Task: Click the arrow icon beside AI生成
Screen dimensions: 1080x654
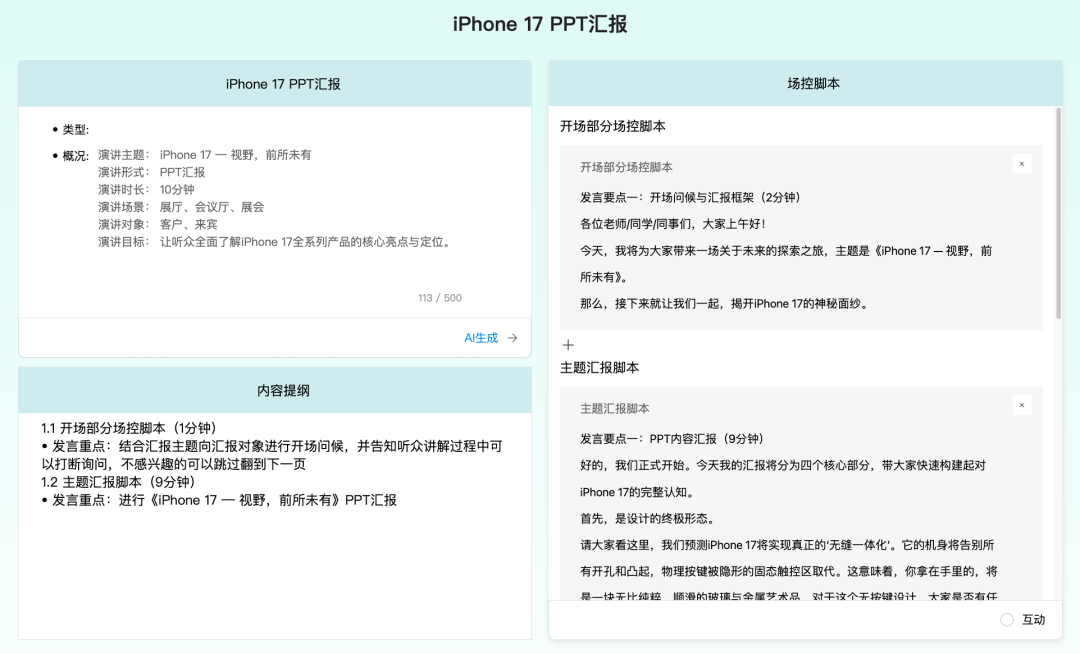Action: [x=513, y=338]
